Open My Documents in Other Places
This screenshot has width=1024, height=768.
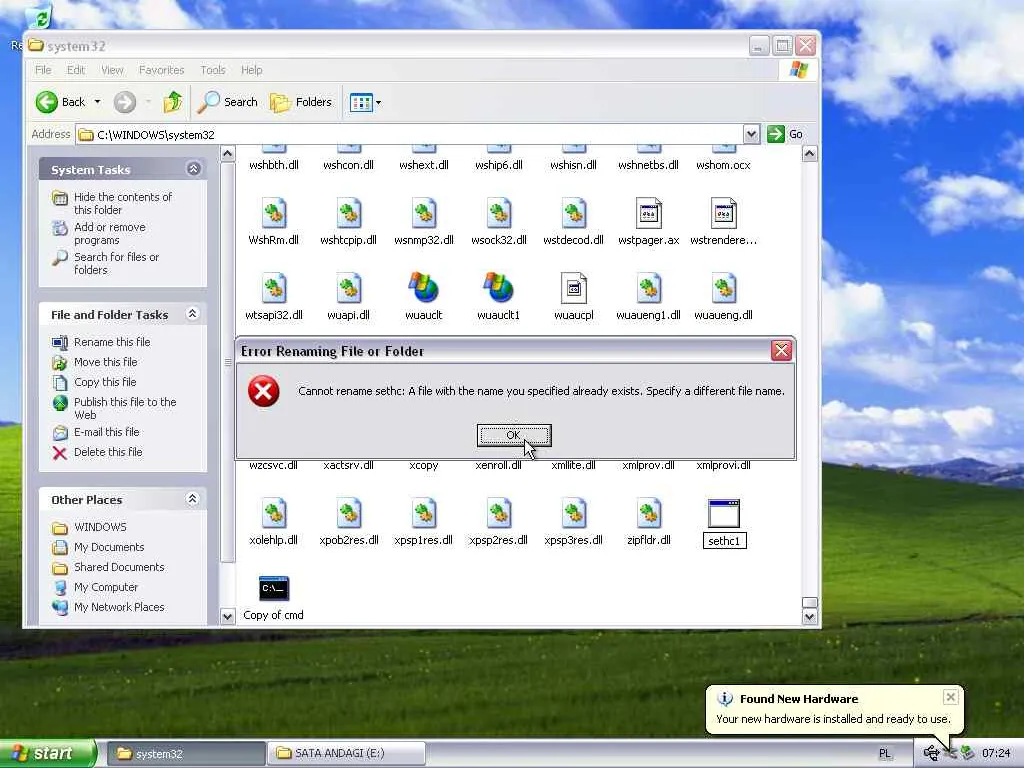click(x=109, y=547)
